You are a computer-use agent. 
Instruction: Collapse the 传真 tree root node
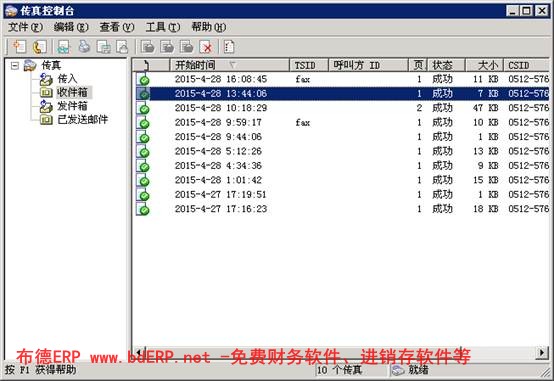coord(14,65)
